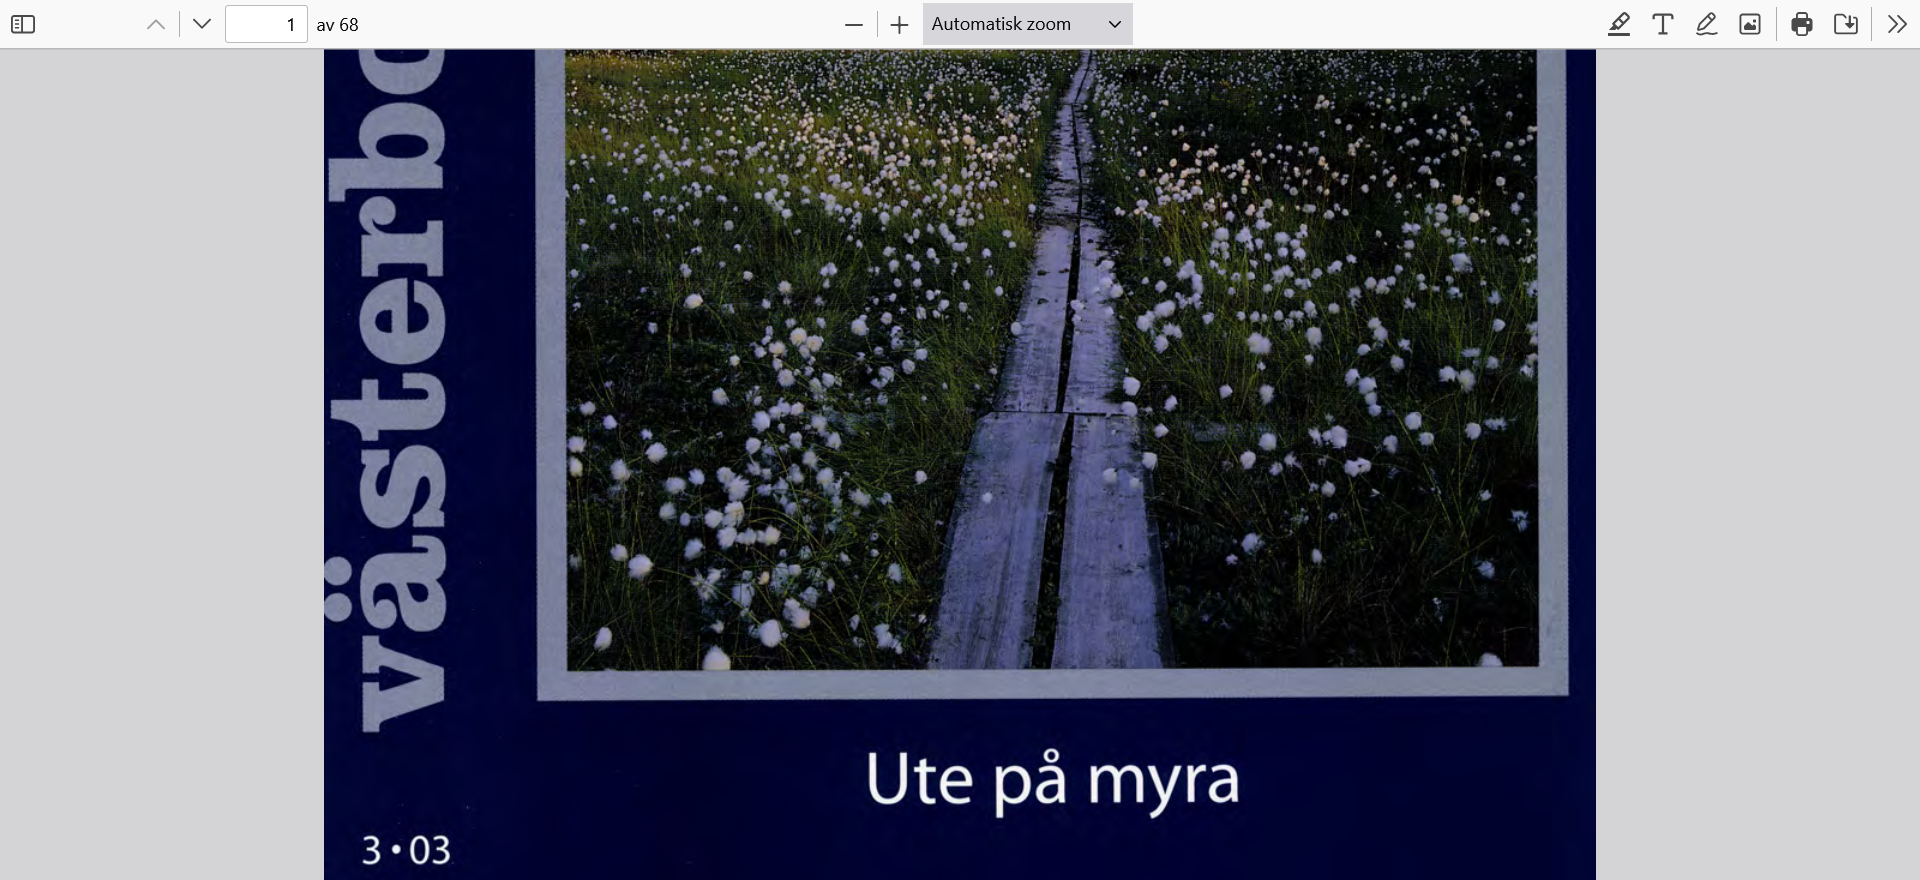1920x880 pixels.
Task: Zoom in with the plus button
Action: tap(899, 24)
